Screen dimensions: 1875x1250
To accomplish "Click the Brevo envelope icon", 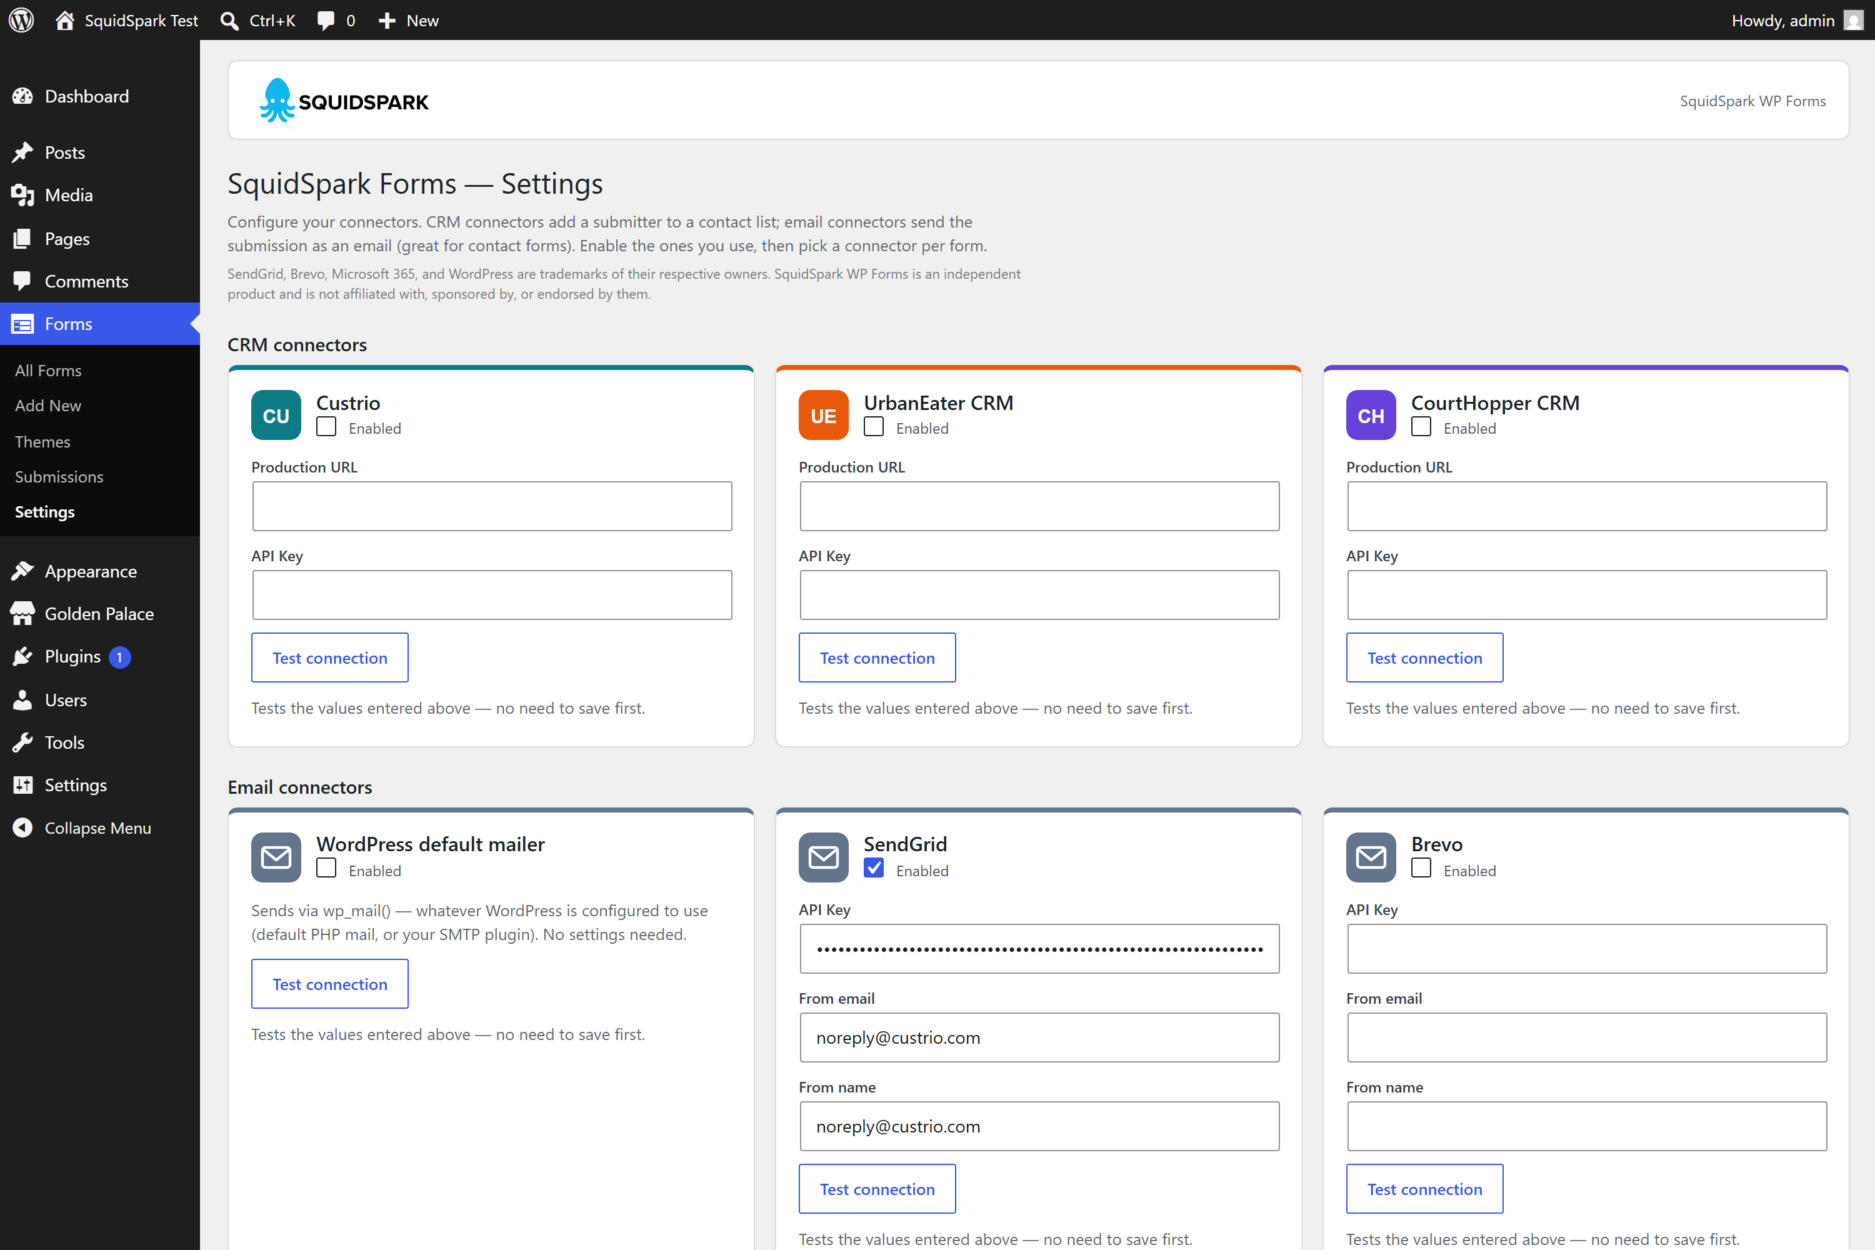I will click(1371, 857).
